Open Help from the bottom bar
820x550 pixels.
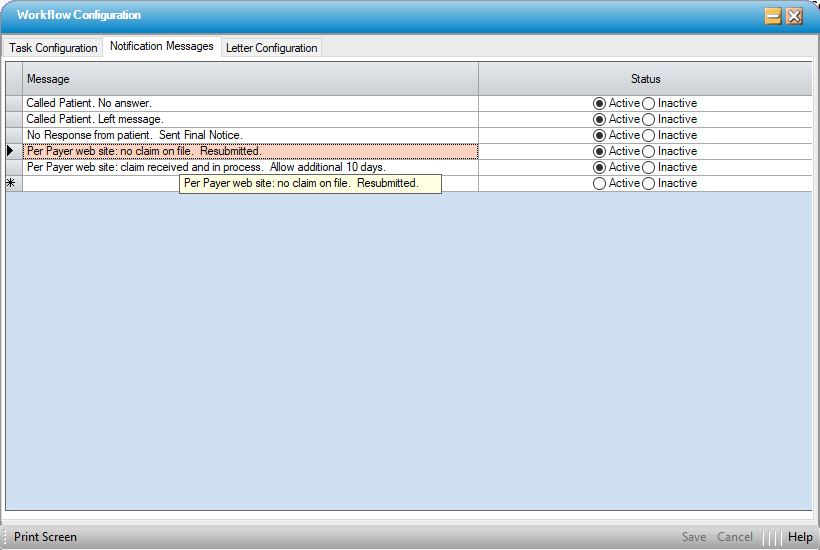(x=800, y=537)
